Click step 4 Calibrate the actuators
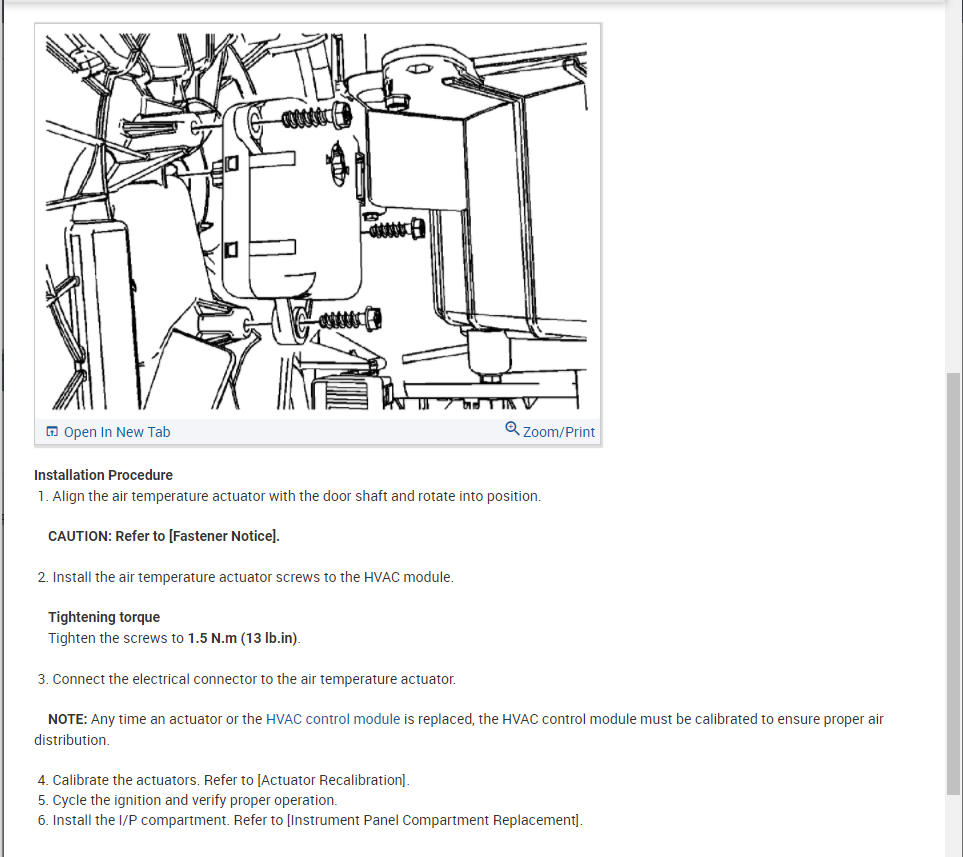Image resolution: width=963 pixels, height=857 pixels. point(224,780)
